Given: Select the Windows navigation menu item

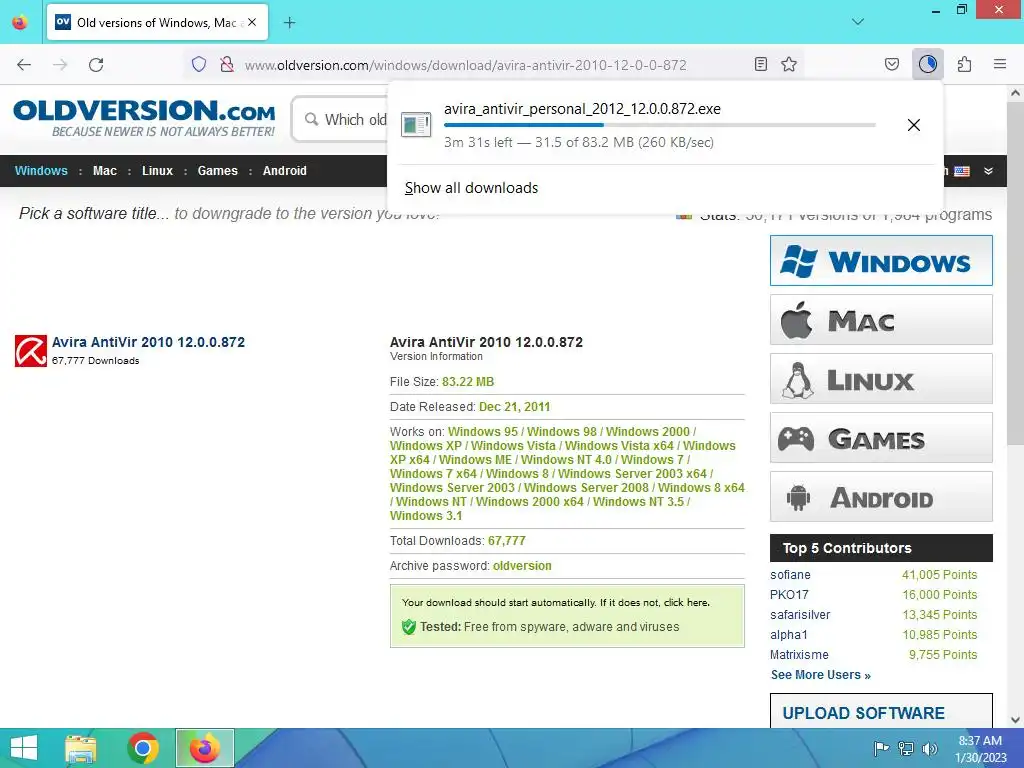Looking at the screenshot, I should (x=41, y=170).
